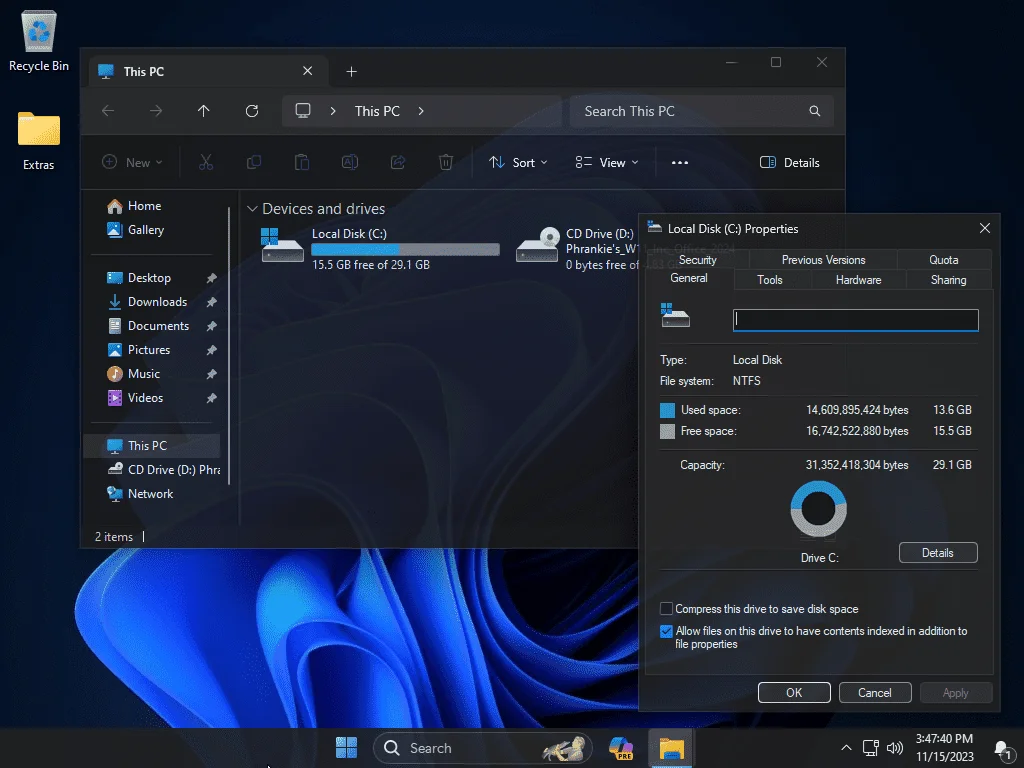This screenshot has width=1024, height=768.
Task: Add a new File Explorer tab
Action: (x=351, y=71)
